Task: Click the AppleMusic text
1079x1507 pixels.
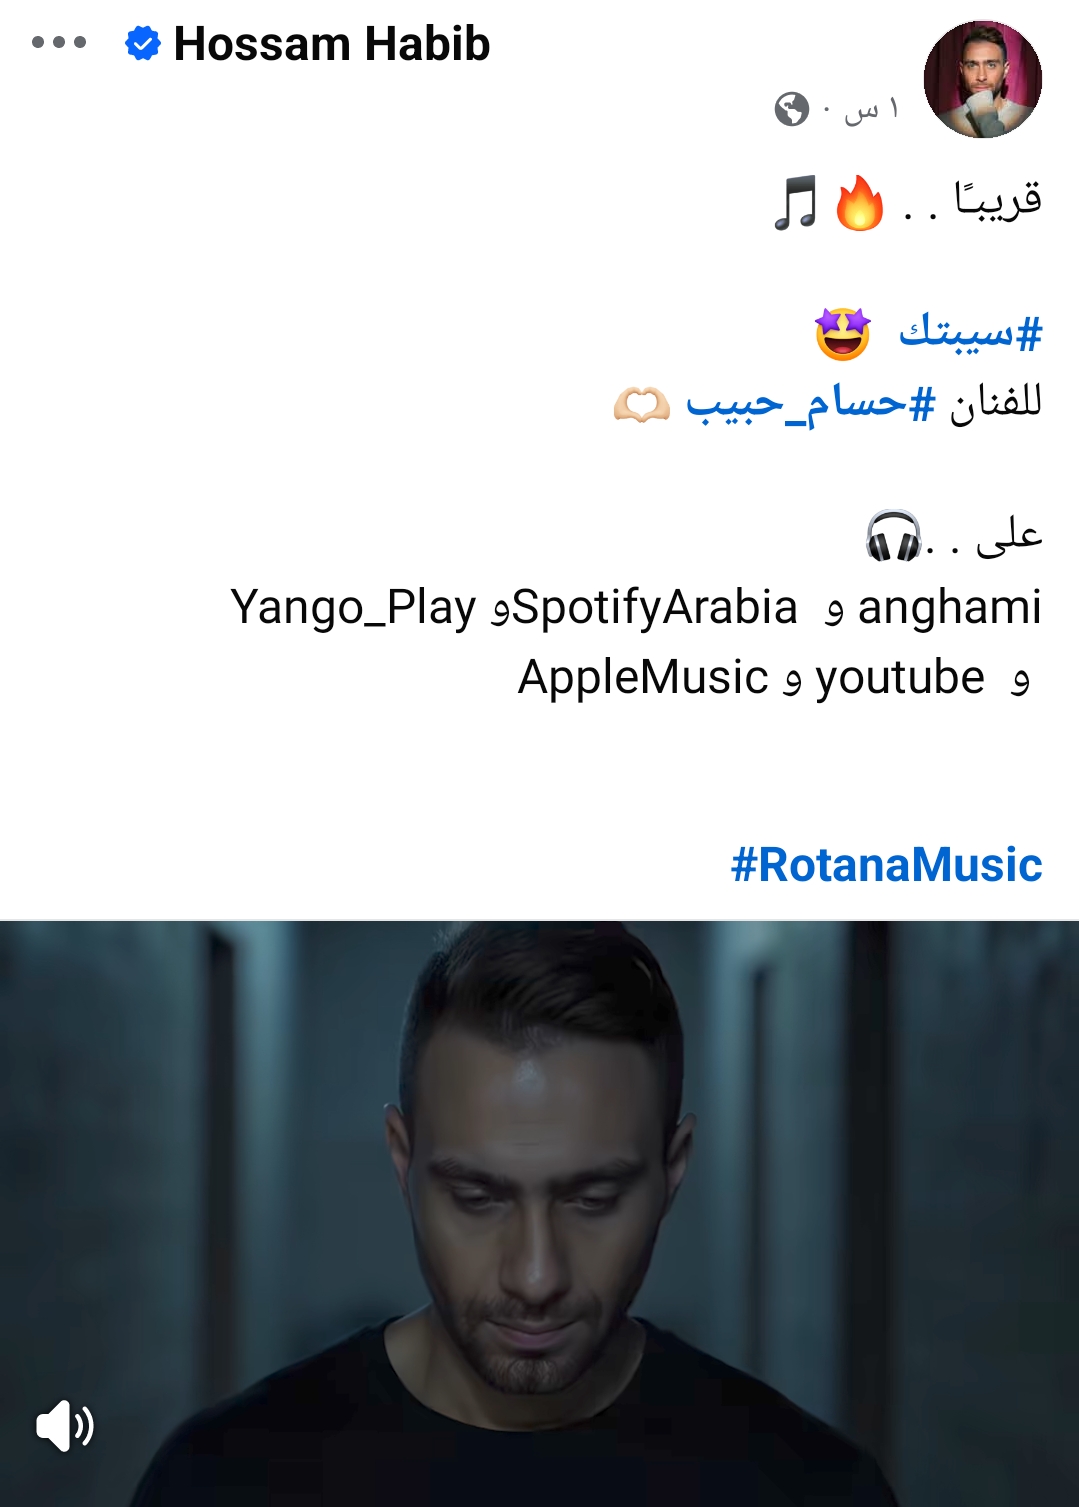Action: pos(642,677)
